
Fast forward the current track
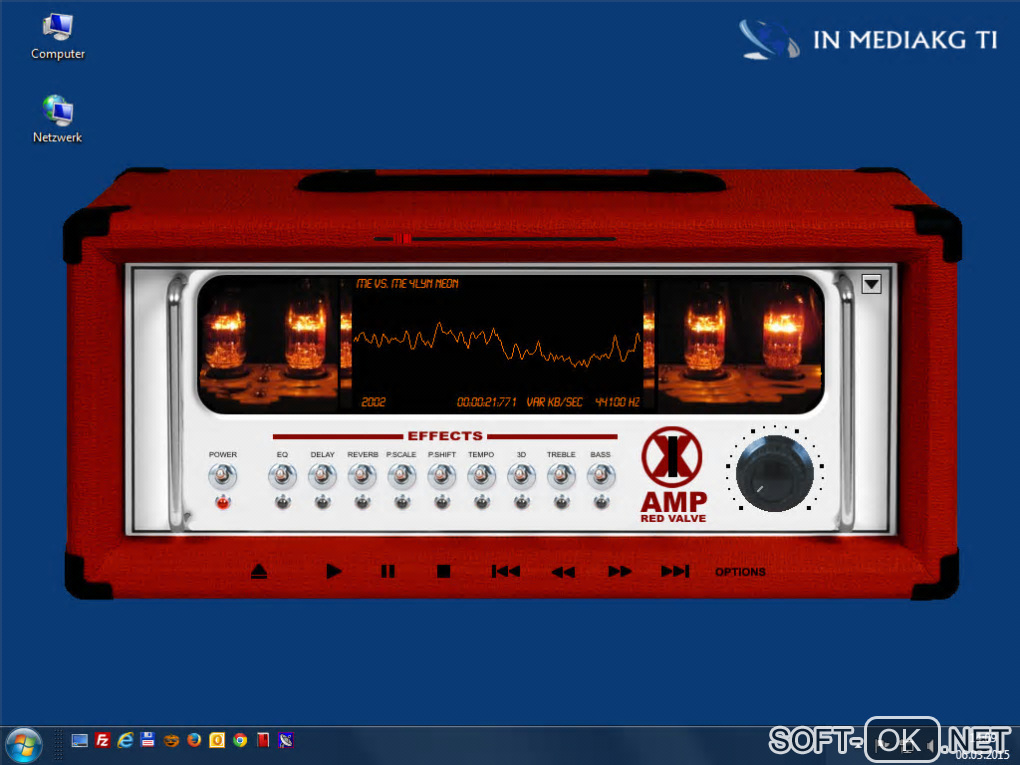(619, 571)
